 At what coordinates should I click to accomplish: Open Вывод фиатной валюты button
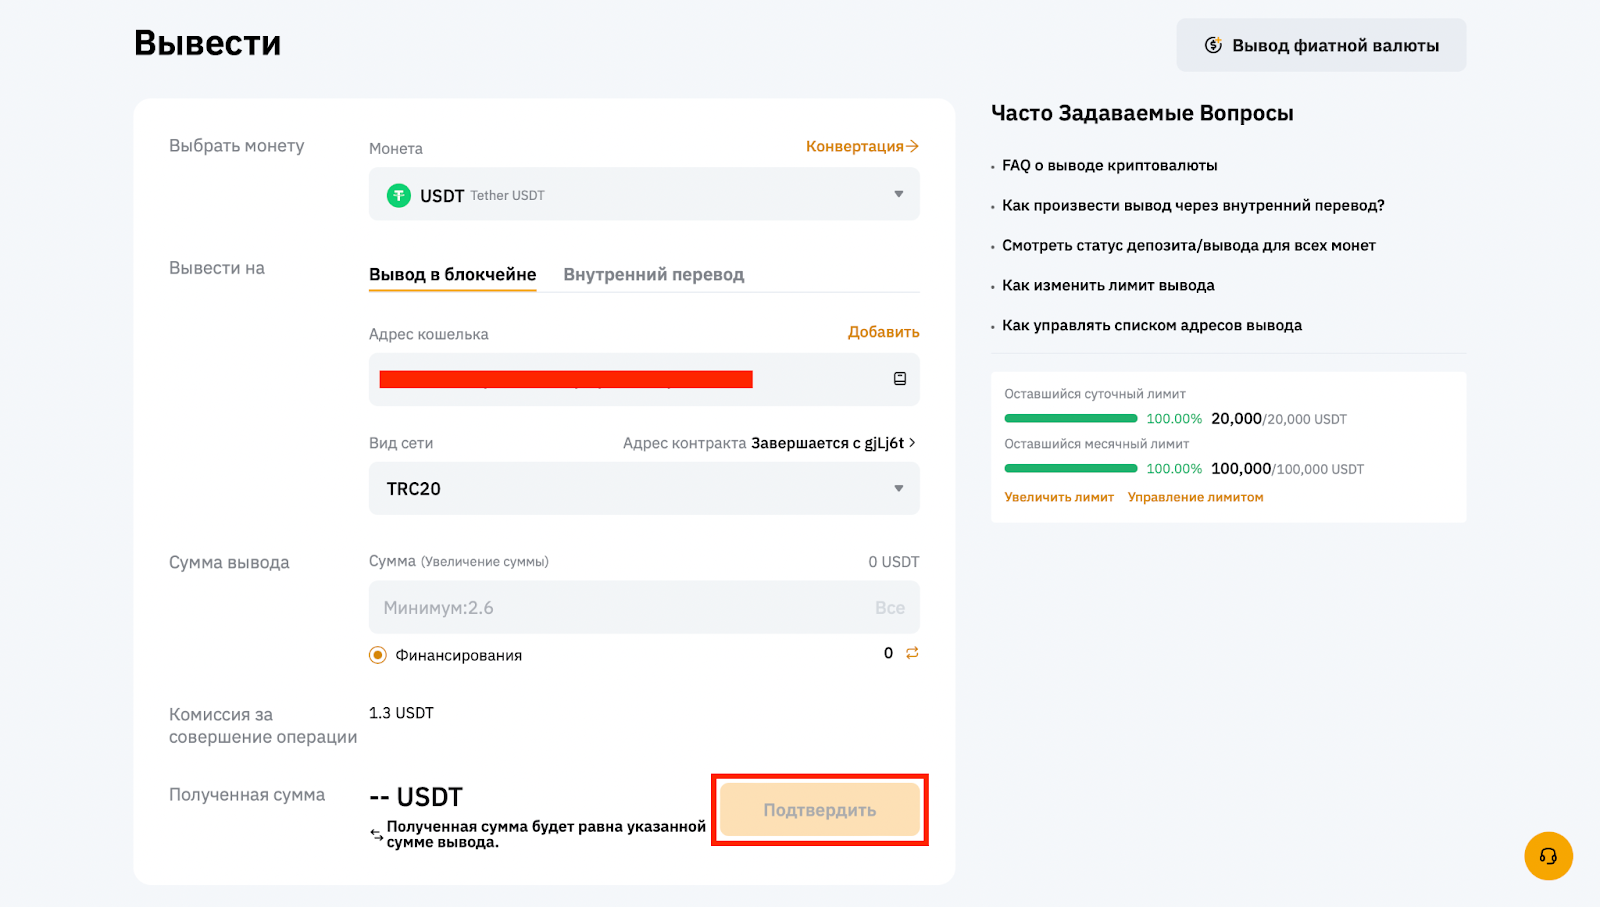1321,45
